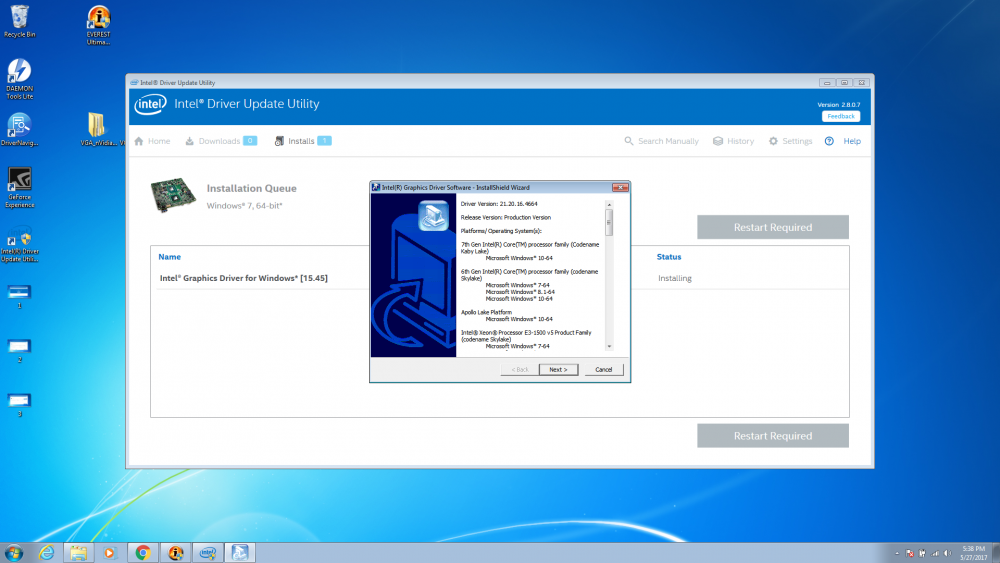Open GeForce Experience desktop icon
The width and height of the screenshot is (1000, 563).
click(x=20, y=187)
